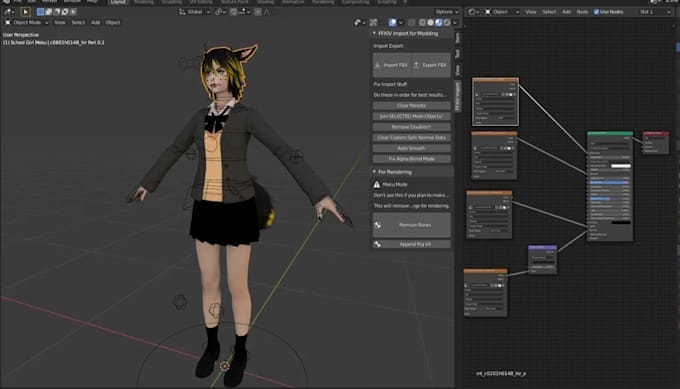Image resolution: width=680 pixels, height=389 pixels.
Task: Click the select box tool icon
Action: (25, 12)
